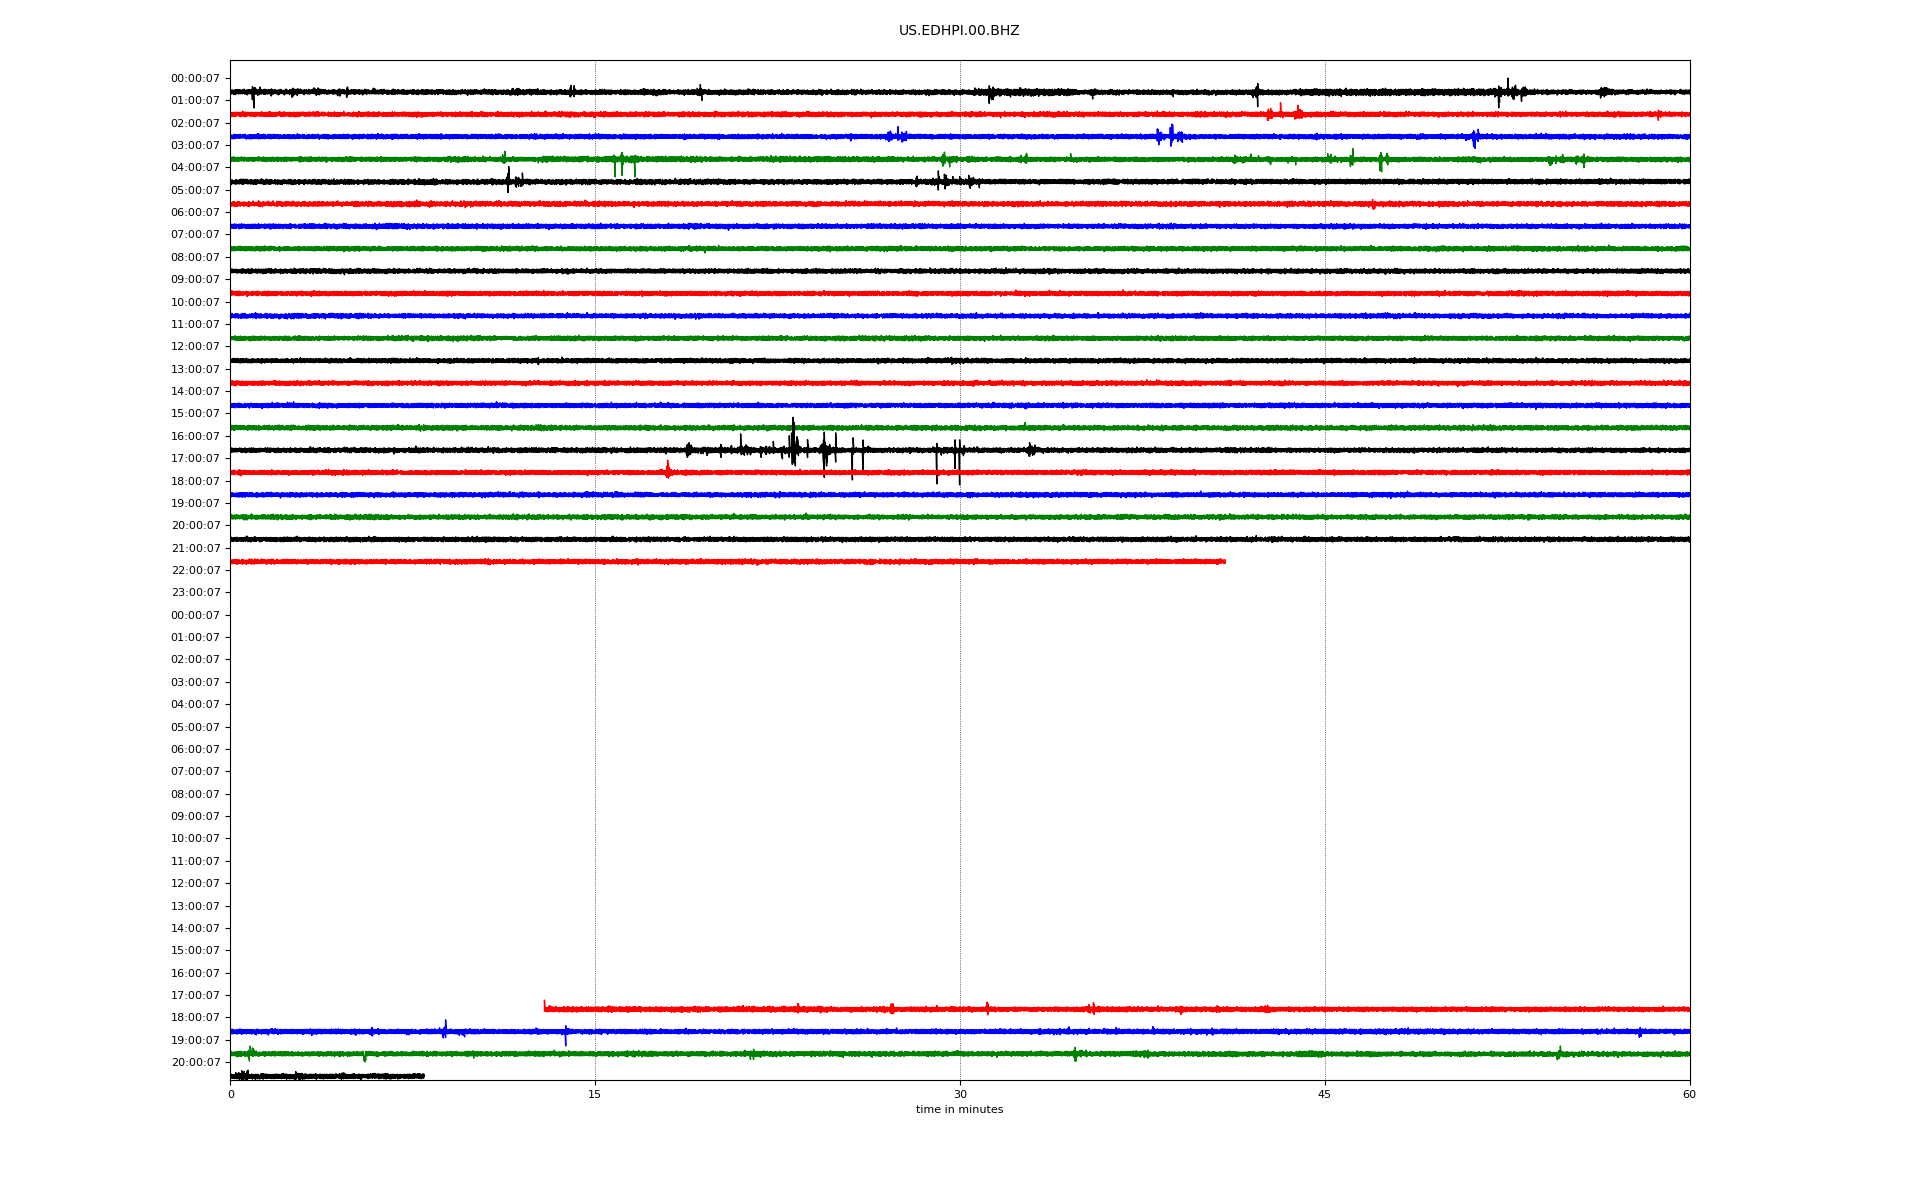This screenshot has width=1920, height=1200.
Task: Click the y-axis time label 21:00:07
Action: point(195,548)
